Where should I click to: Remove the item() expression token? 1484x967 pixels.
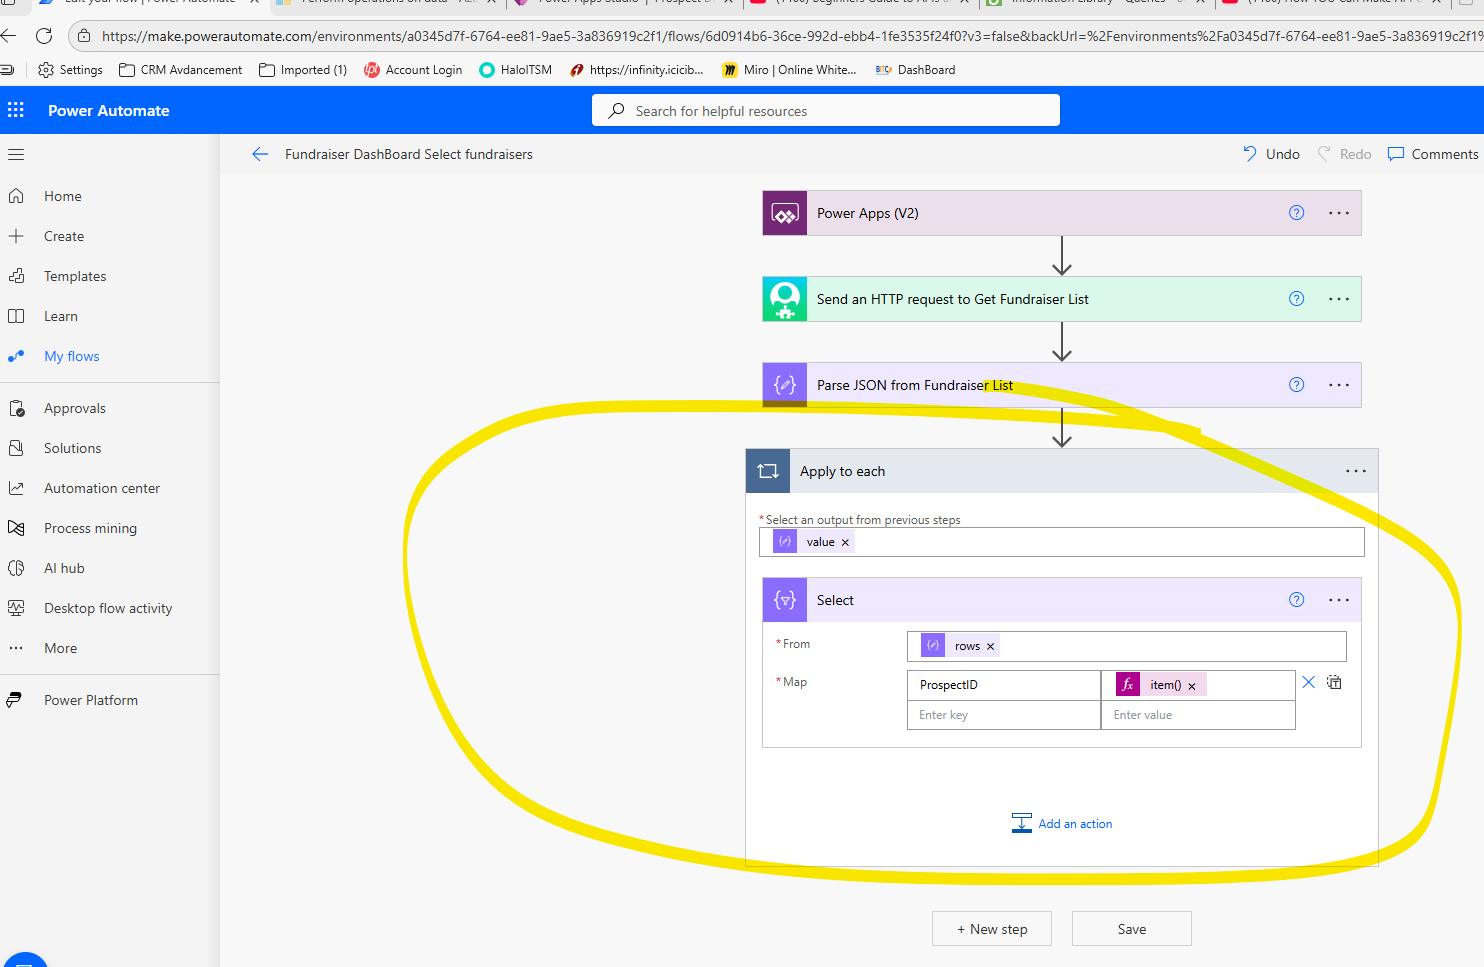coord(1192,686)
